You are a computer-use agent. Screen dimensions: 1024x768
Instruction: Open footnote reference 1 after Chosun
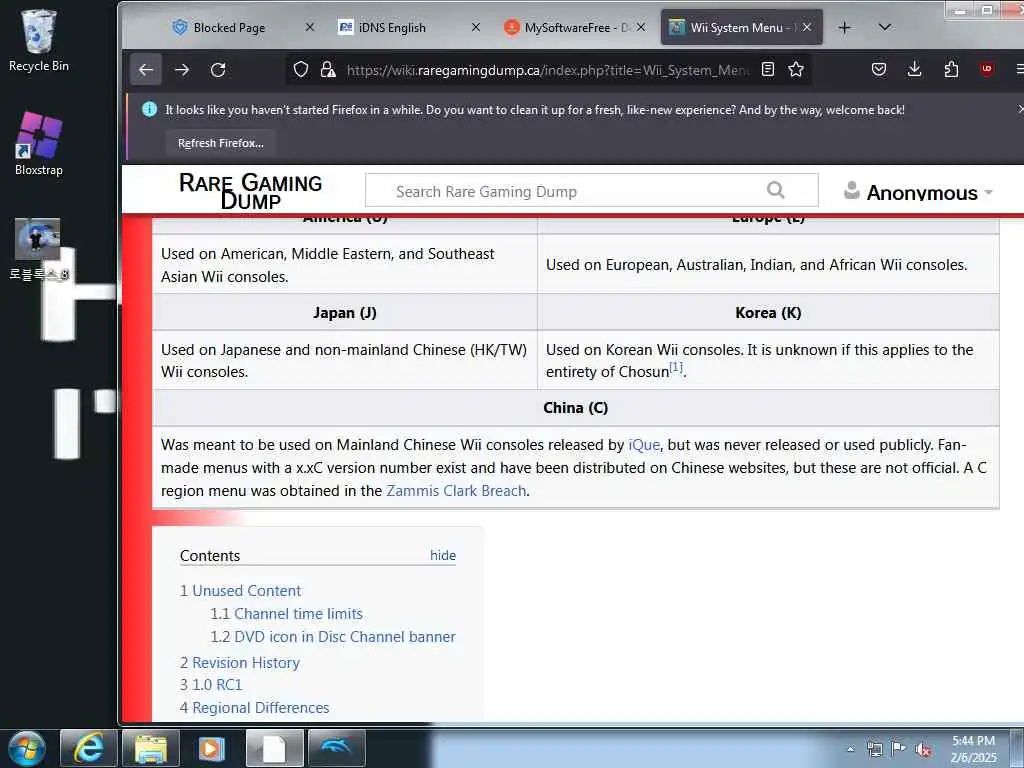coord(676,367)
